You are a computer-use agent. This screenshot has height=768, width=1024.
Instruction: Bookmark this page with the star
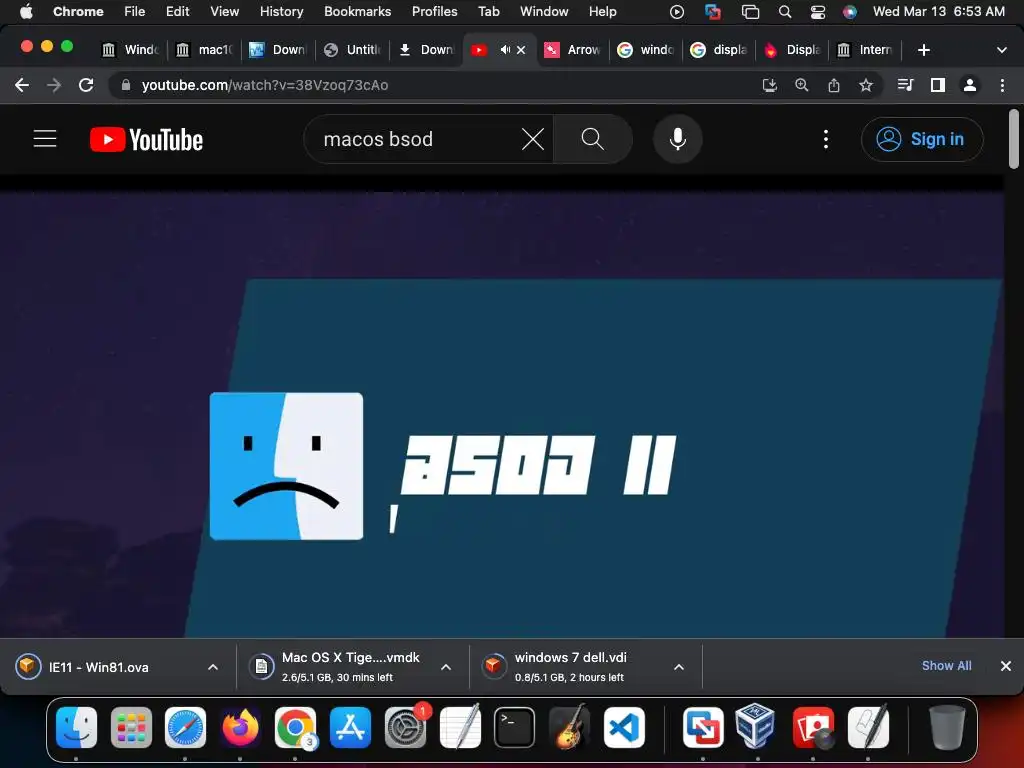866,85
